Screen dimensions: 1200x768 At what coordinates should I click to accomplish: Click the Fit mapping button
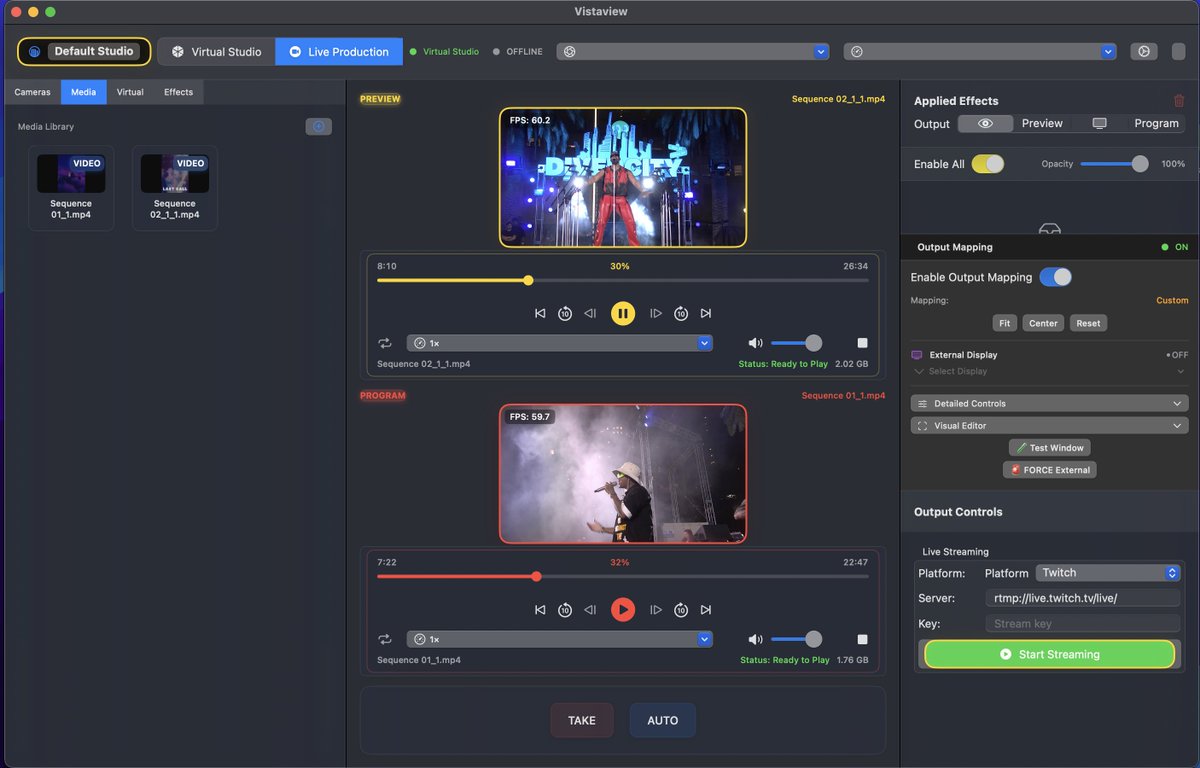1005,323
